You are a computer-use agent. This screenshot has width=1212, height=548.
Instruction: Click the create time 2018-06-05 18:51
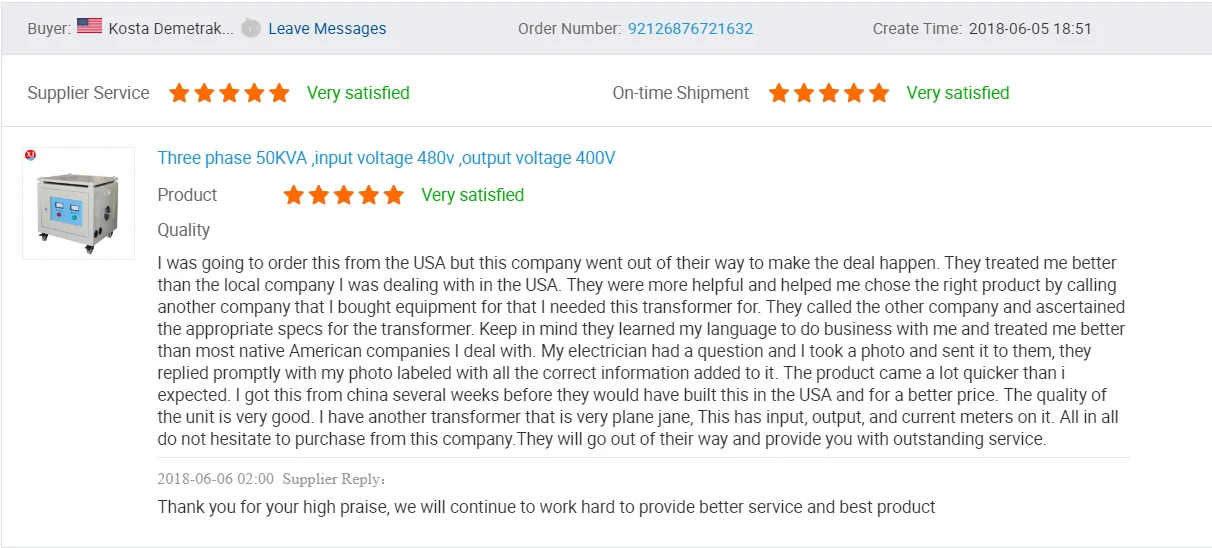tap(1030, 29)
